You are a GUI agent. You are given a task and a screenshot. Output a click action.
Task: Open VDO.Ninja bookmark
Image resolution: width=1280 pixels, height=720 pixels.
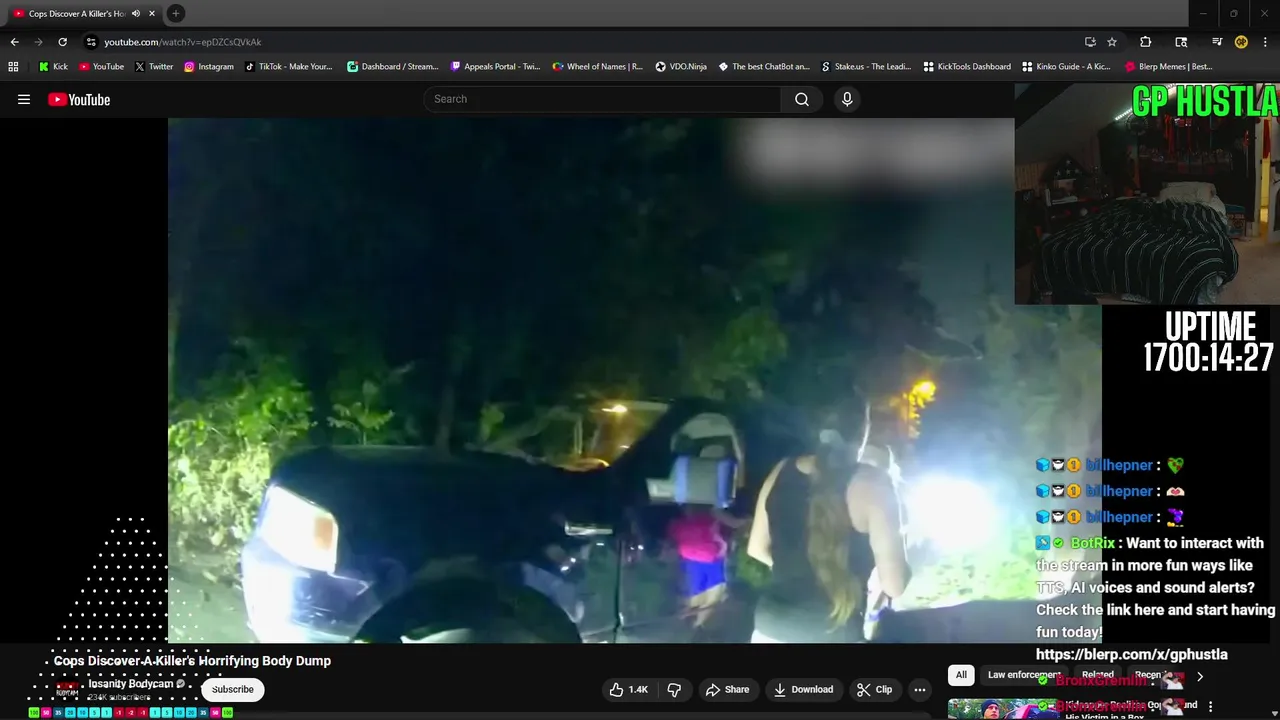click(681, 67)
